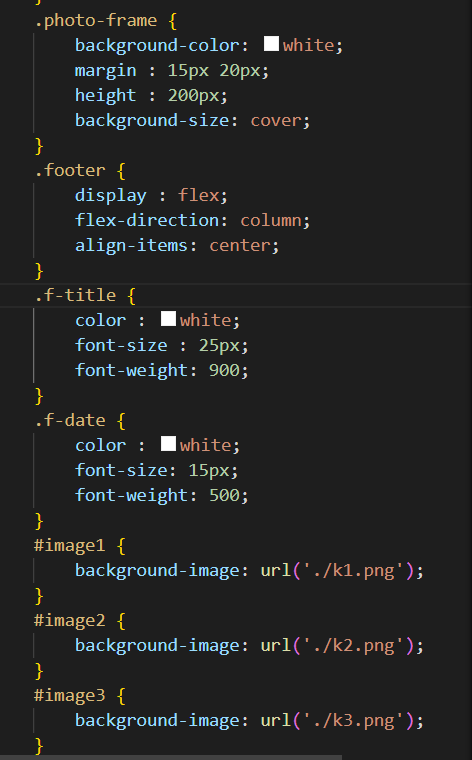This screenshot has height=760, width=472.
Task: Click the white color swatch in .f-title
Action: pos(168,319)
